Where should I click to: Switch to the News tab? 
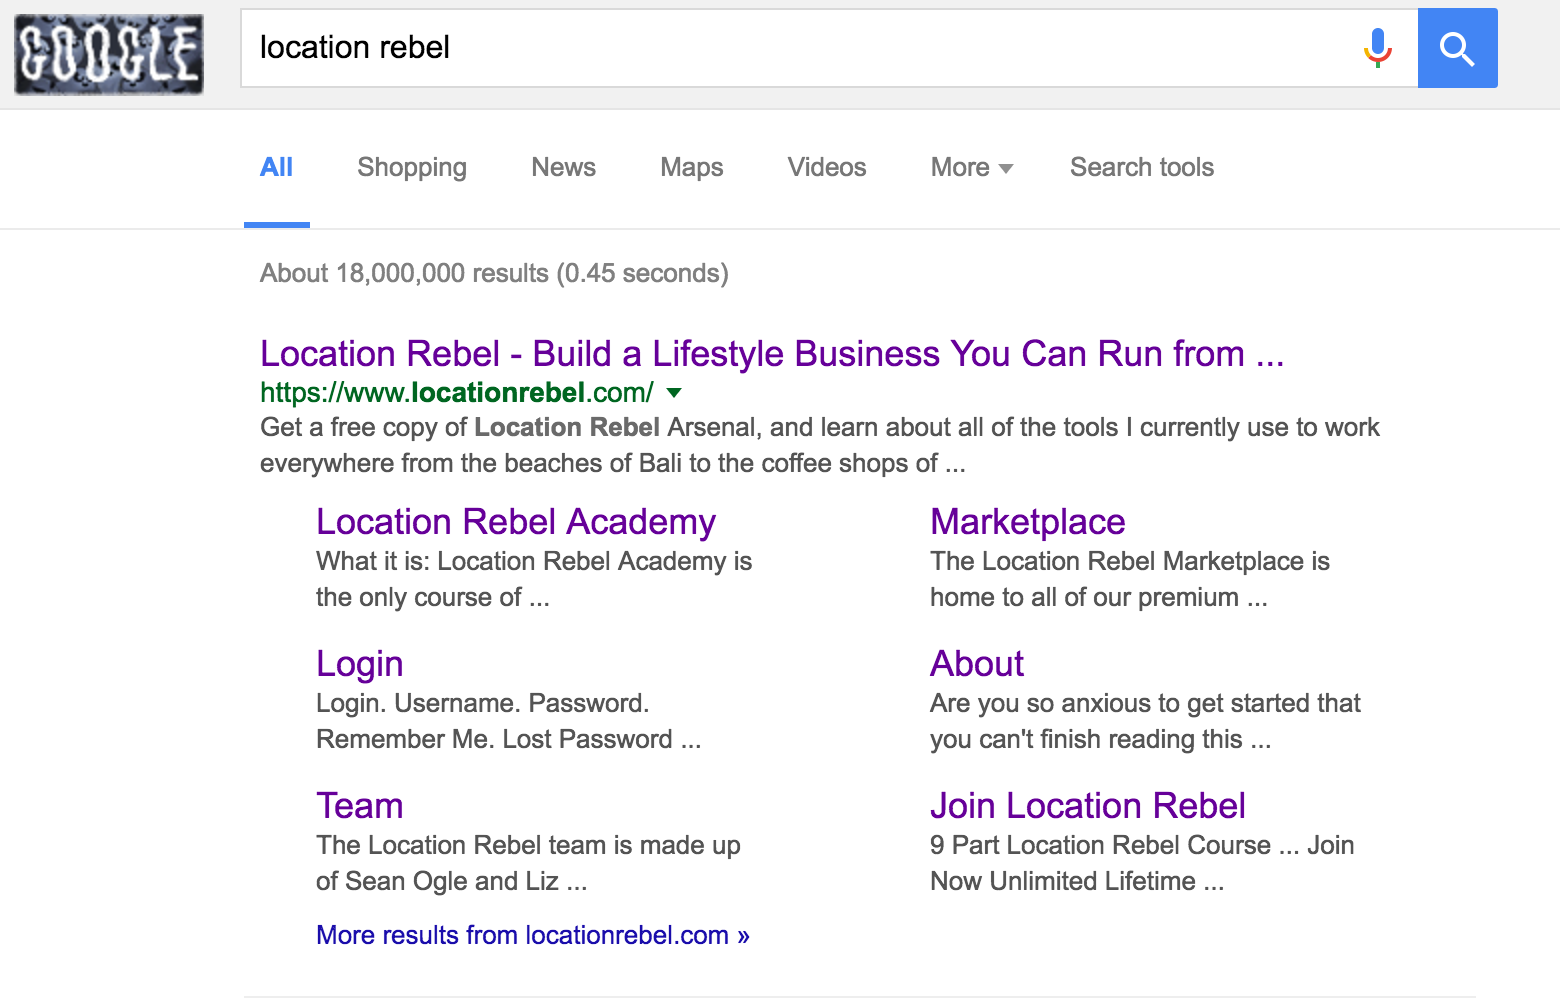(x=563, y=167)
